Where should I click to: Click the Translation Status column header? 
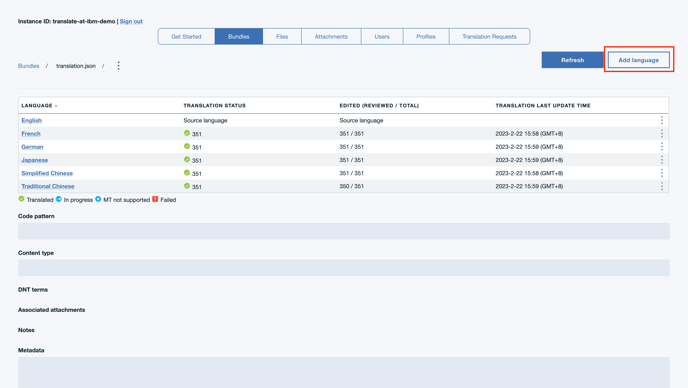tap(215, 106)
